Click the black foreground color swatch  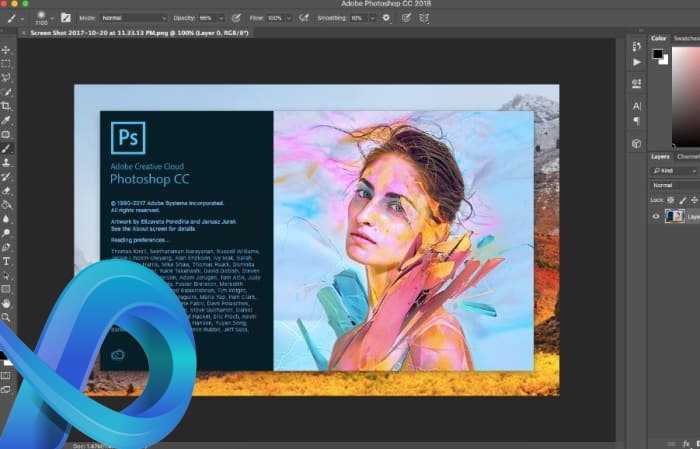(x=658, y=54)
